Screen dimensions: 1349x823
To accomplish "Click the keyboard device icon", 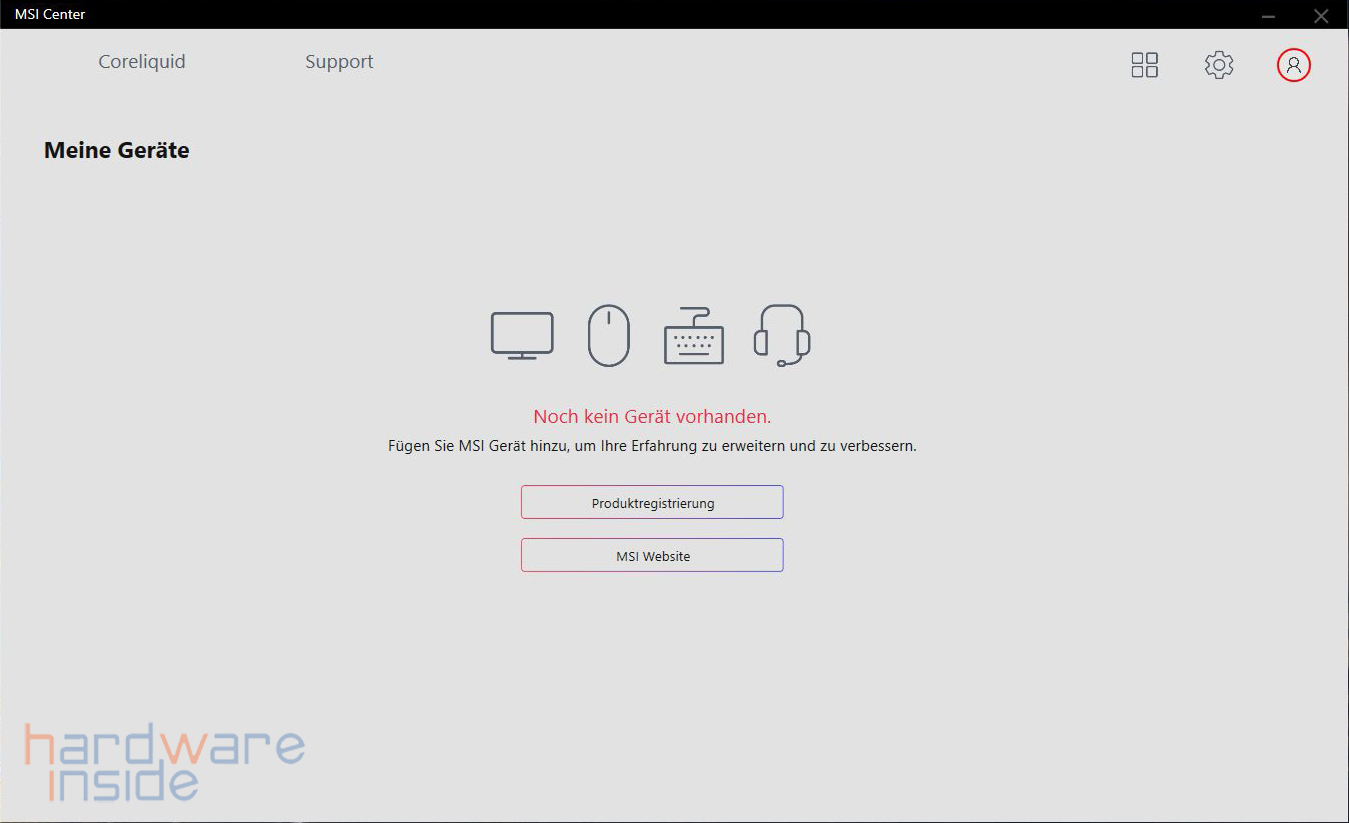I will pyautogui.click(x=693, y=336).
